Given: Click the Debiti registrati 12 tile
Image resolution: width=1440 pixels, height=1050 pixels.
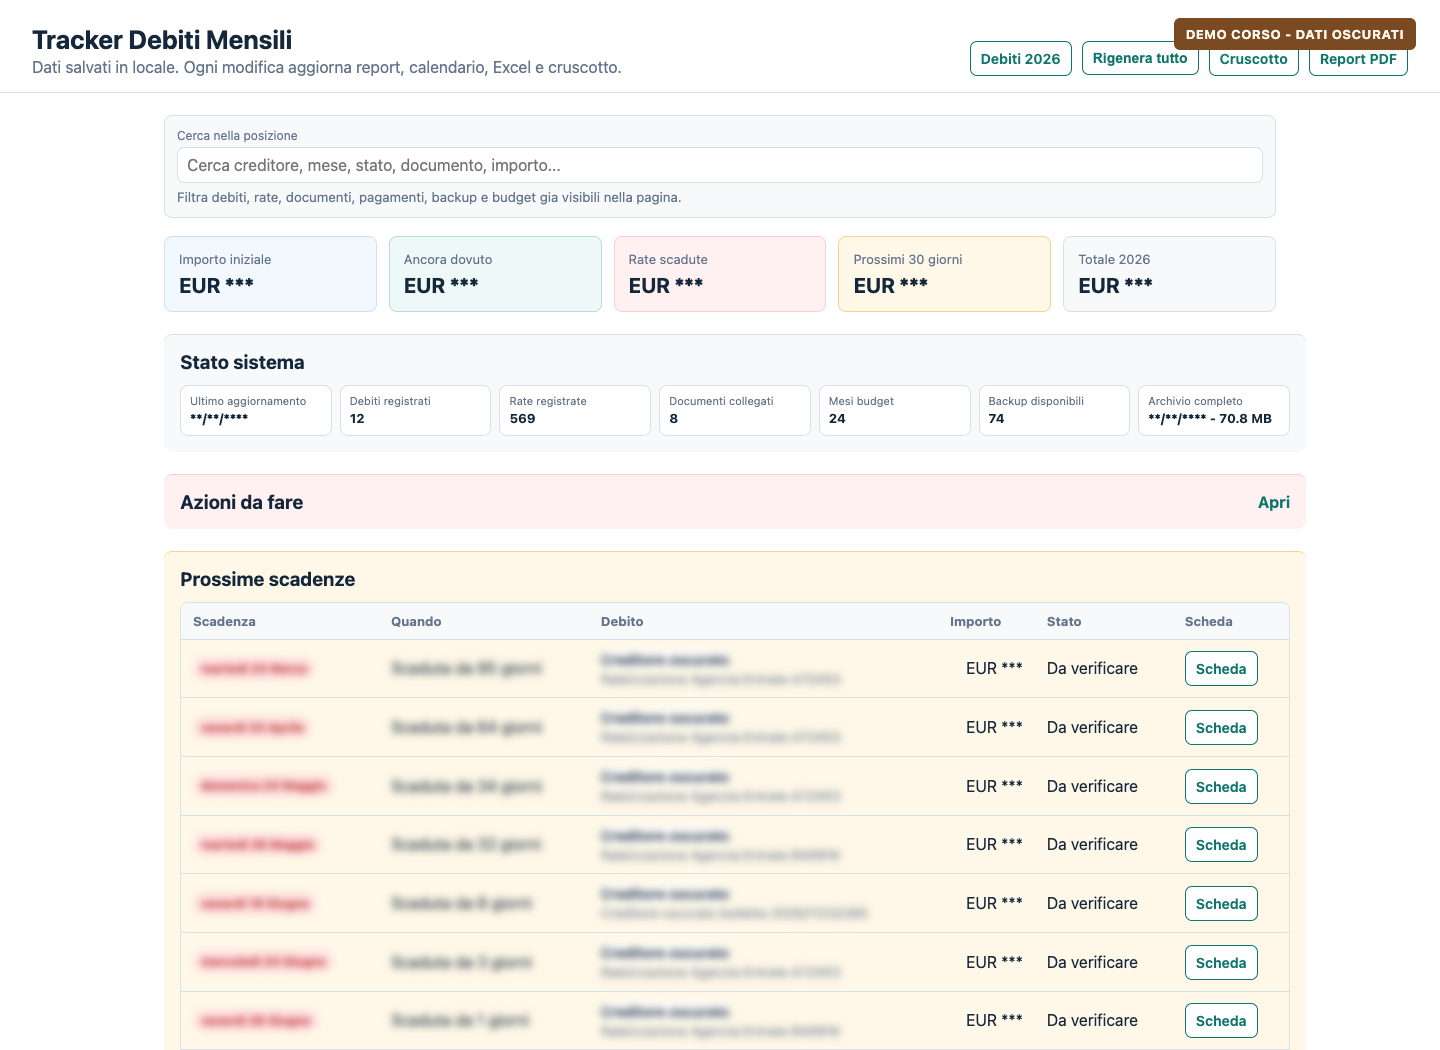Looking at the screenshot, I should (415, 410).
